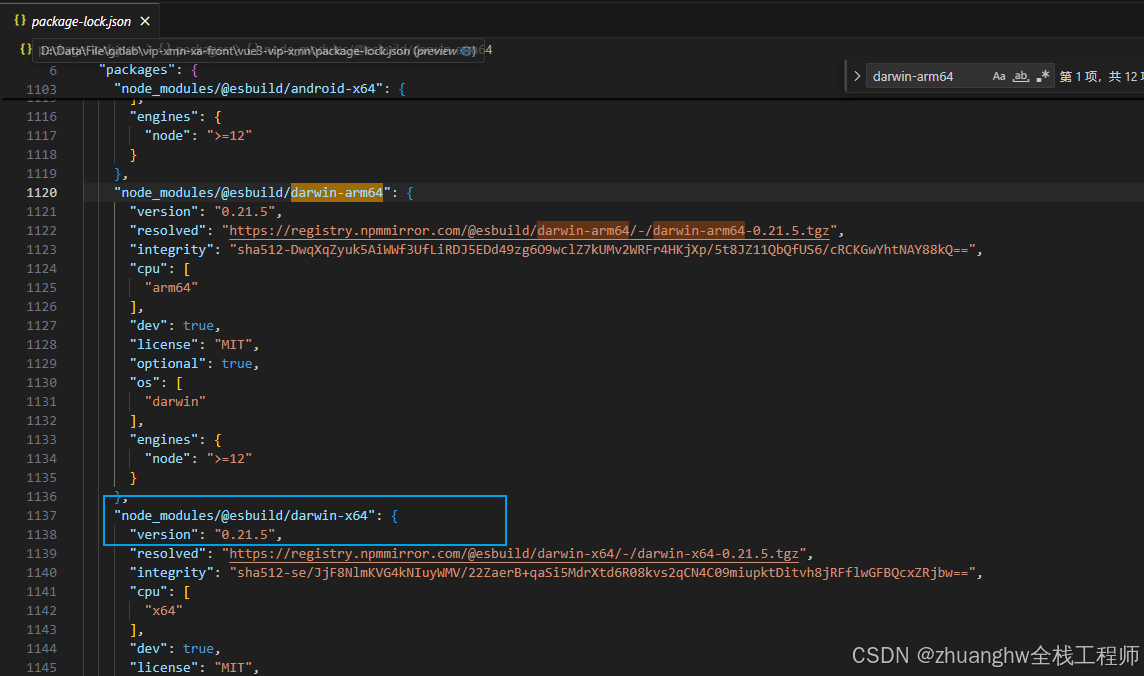
Task: Click the x64 cpu value on line 1142
Action: [x=163, y=610]
